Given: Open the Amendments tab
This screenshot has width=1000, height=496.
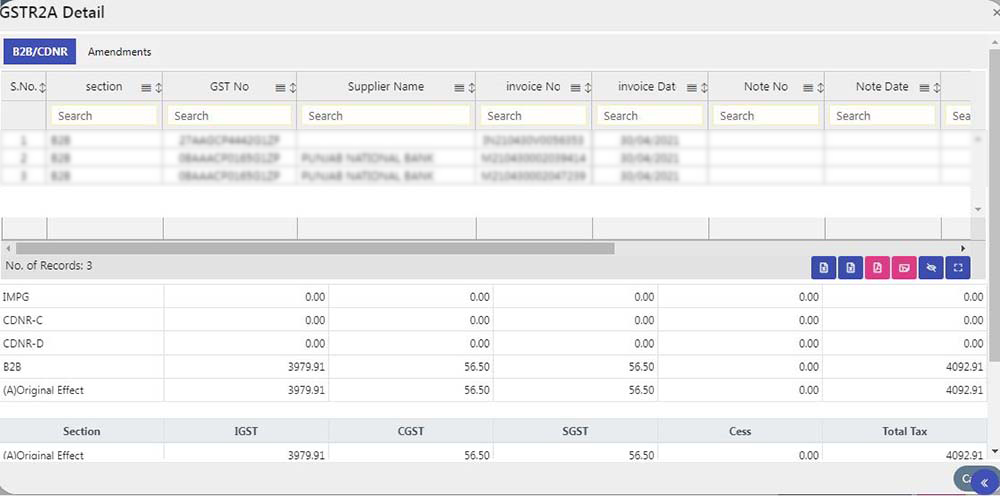Looking at the screenshot, I should point(119,51).
